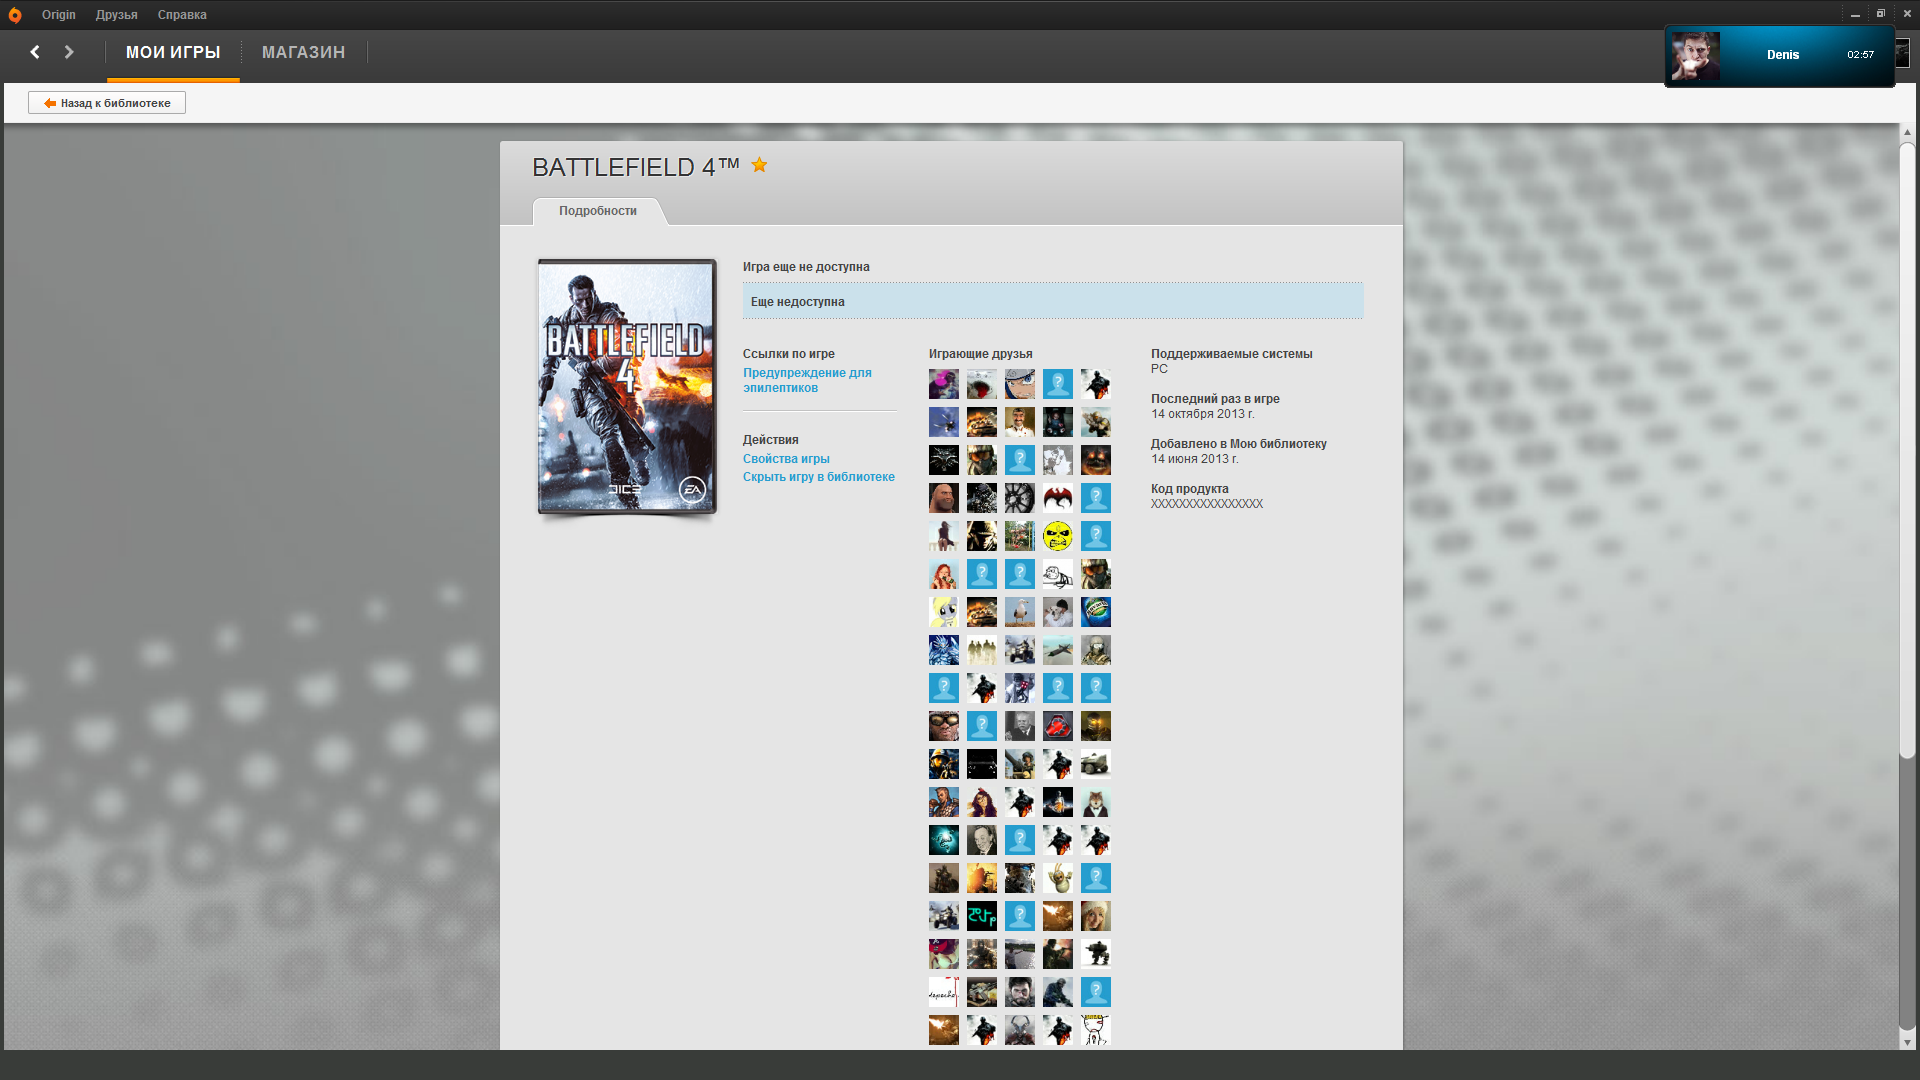Switch to the МАГАЗИН tab
1920x1080 pixels.
click(303, 52)
